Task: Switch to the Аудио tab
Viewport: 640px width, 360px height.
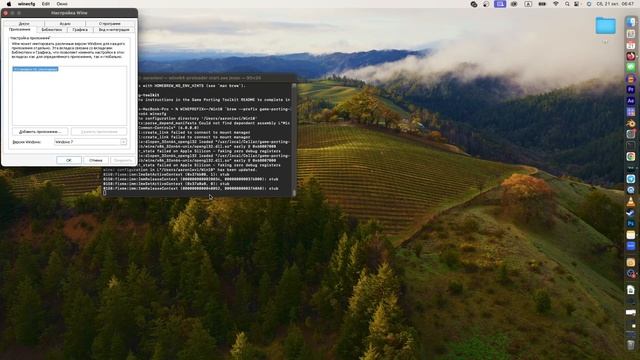Action: pyautogui.click(x=65, y=24)
